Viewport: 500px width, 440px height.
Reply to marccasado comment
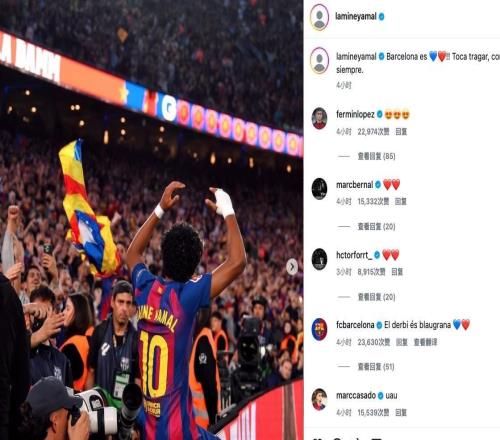401,413
